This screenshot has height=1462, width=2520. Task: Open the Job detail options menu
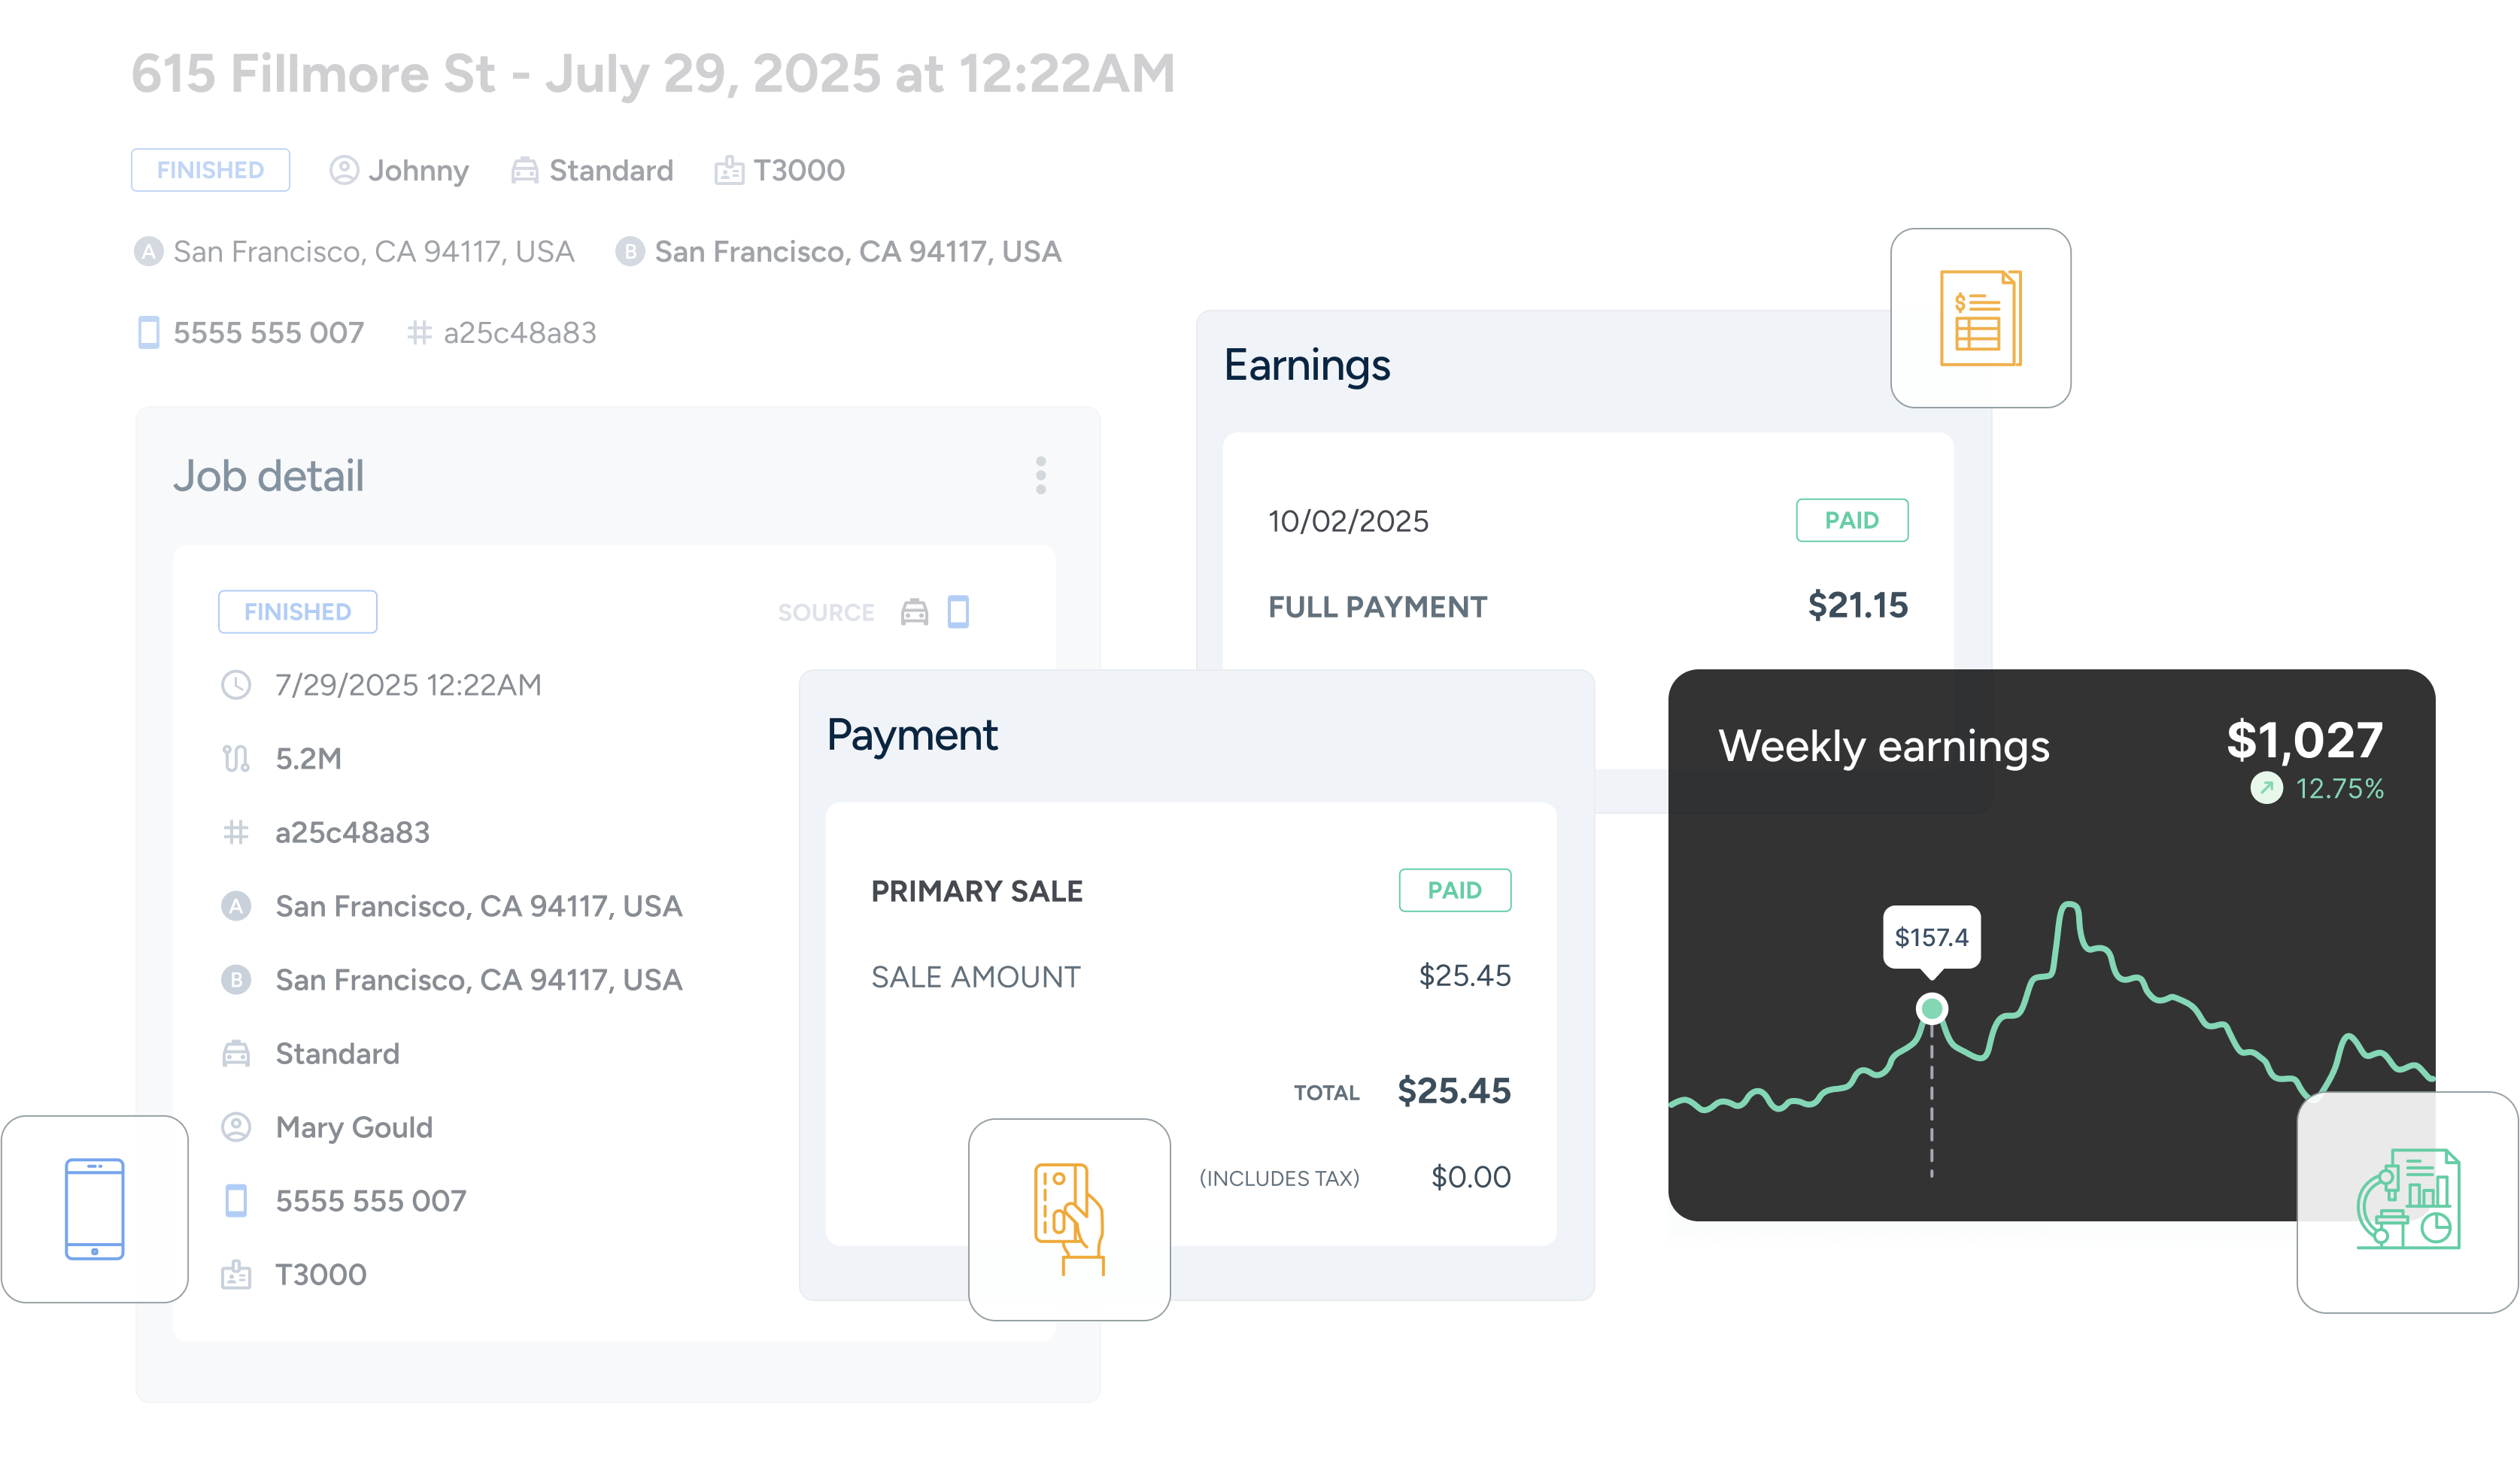click(1040, 477)
